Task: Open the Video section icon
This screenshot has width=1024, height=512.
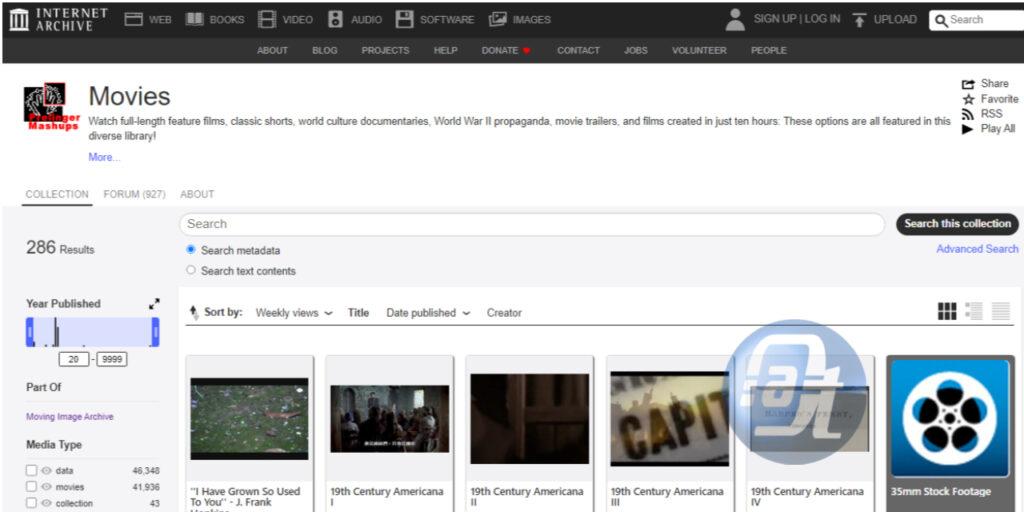Action: [266, 20]
